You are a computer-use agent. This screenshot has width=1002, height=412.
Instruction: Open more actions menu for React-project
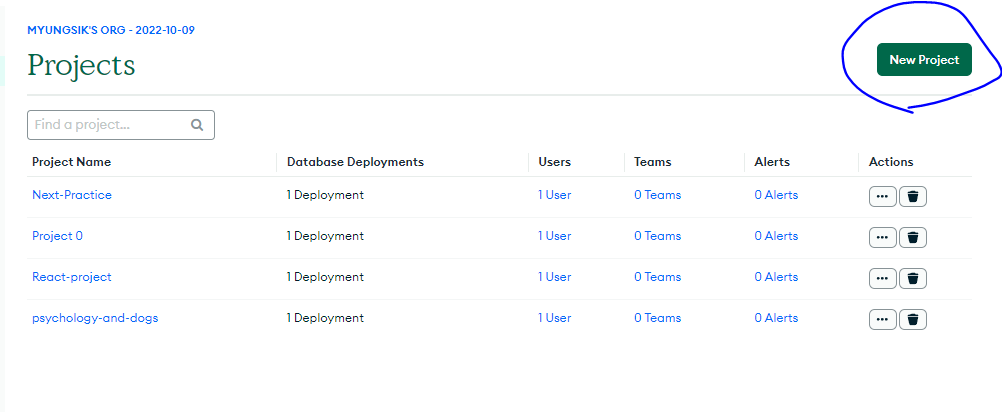[883, 278]
